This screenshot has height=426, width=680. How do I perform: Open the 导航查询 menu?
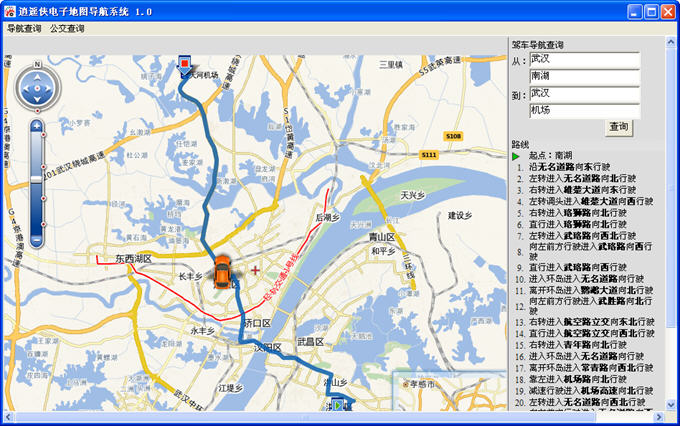click(24, 29)
